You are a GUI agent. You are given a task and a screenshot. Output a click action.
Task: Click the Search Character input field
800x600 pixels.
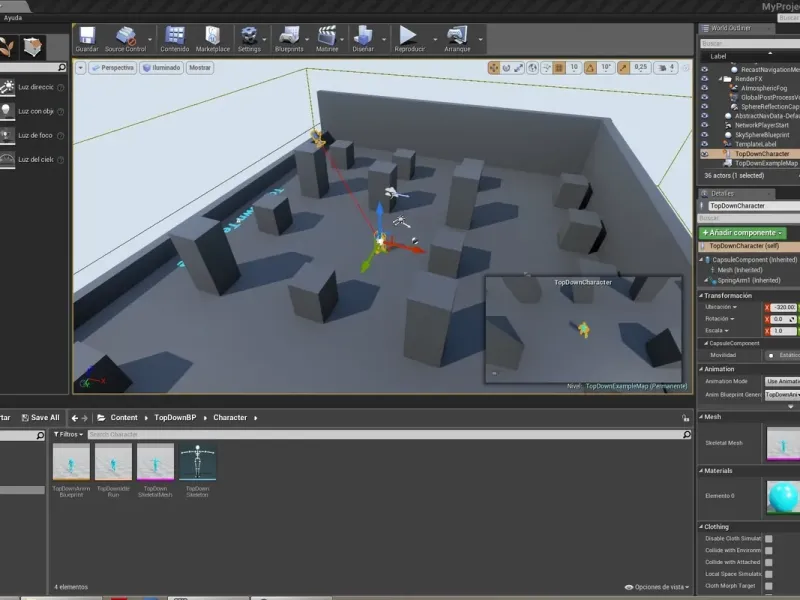point(390,435)
